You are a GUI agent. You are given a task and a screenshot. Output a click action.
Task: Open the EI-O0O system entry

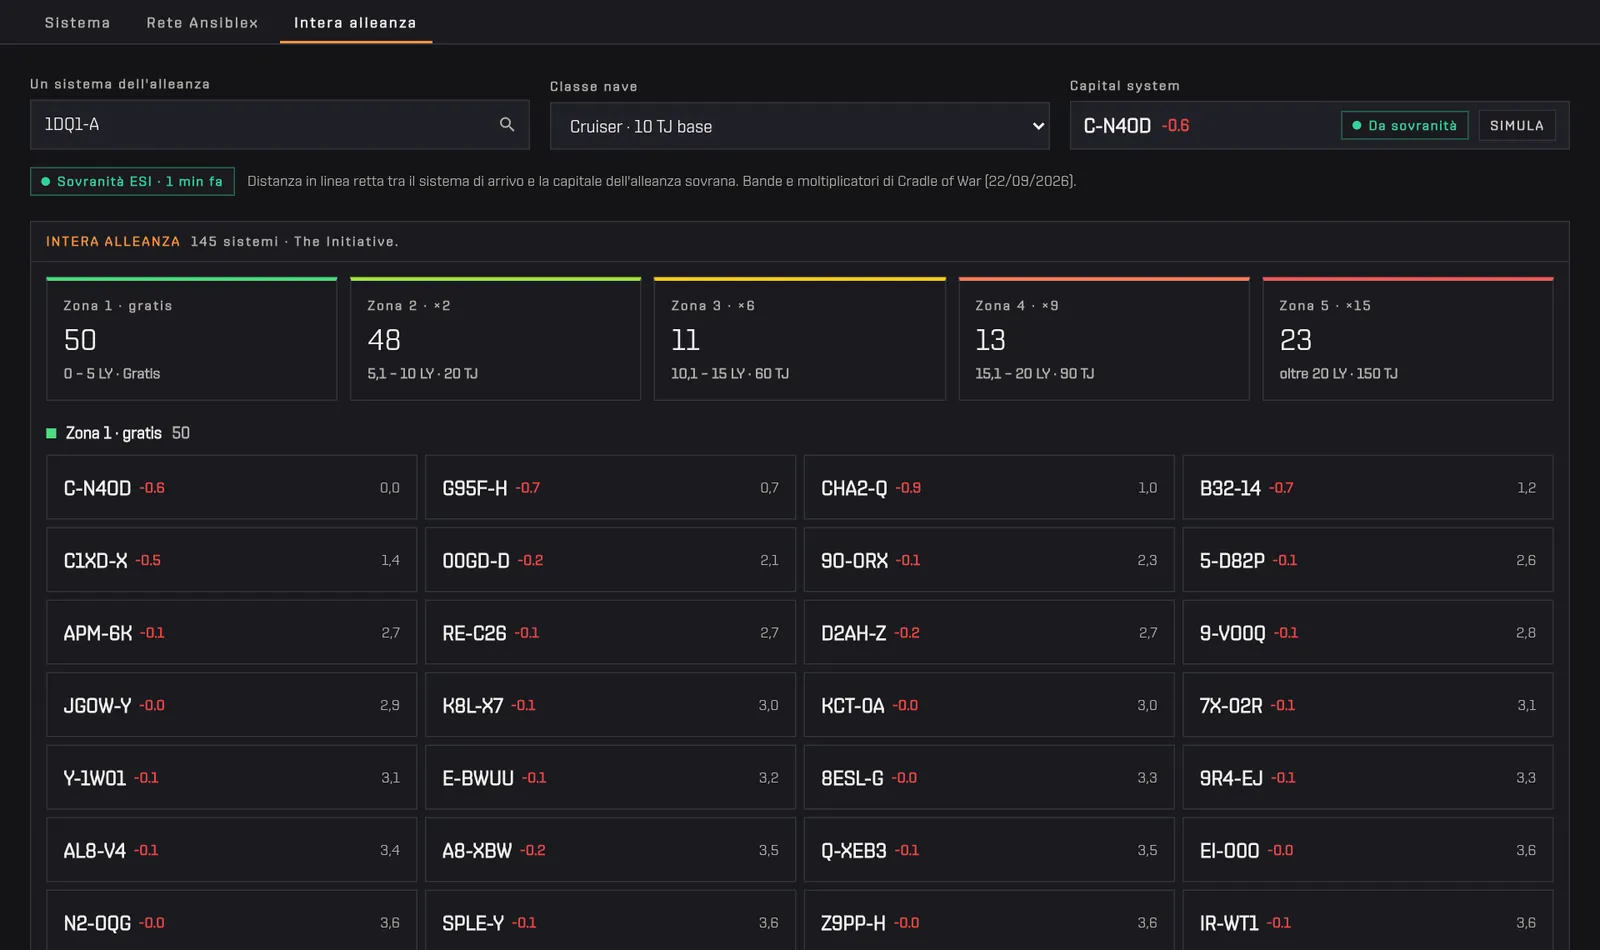tap(1368, 850)
